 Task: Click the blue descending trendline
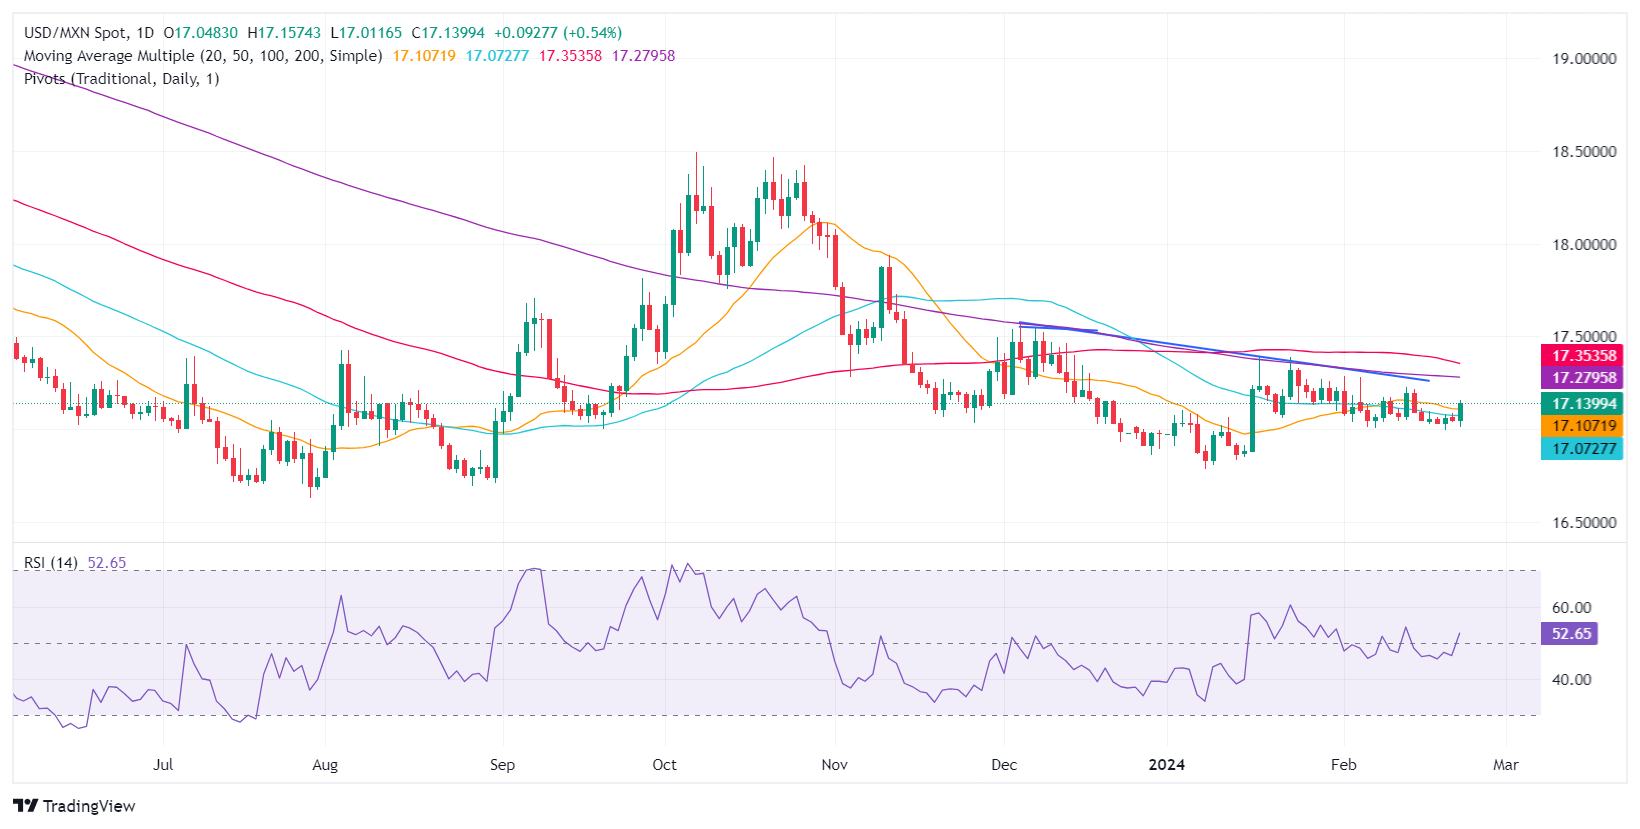pos(1223,352)
